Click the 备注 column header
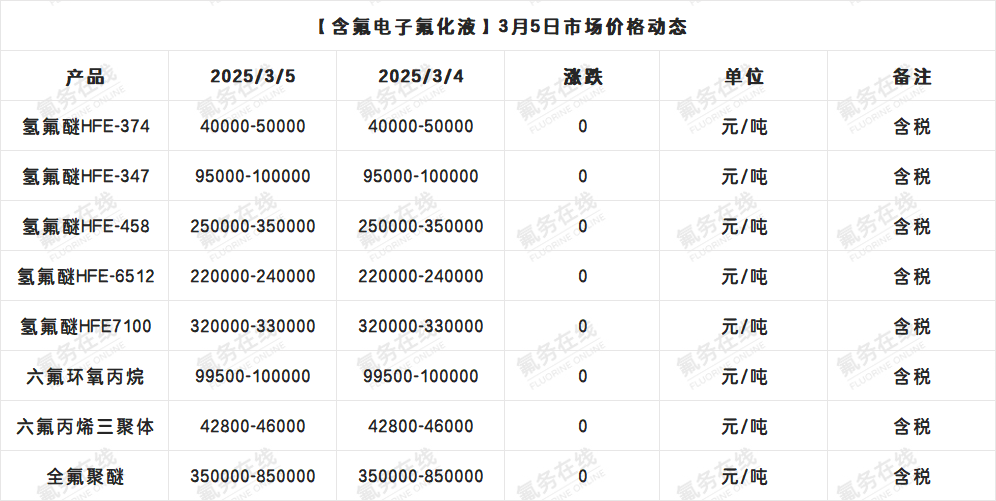Screen dimensions: 996x501 click(x=912, y=77)
